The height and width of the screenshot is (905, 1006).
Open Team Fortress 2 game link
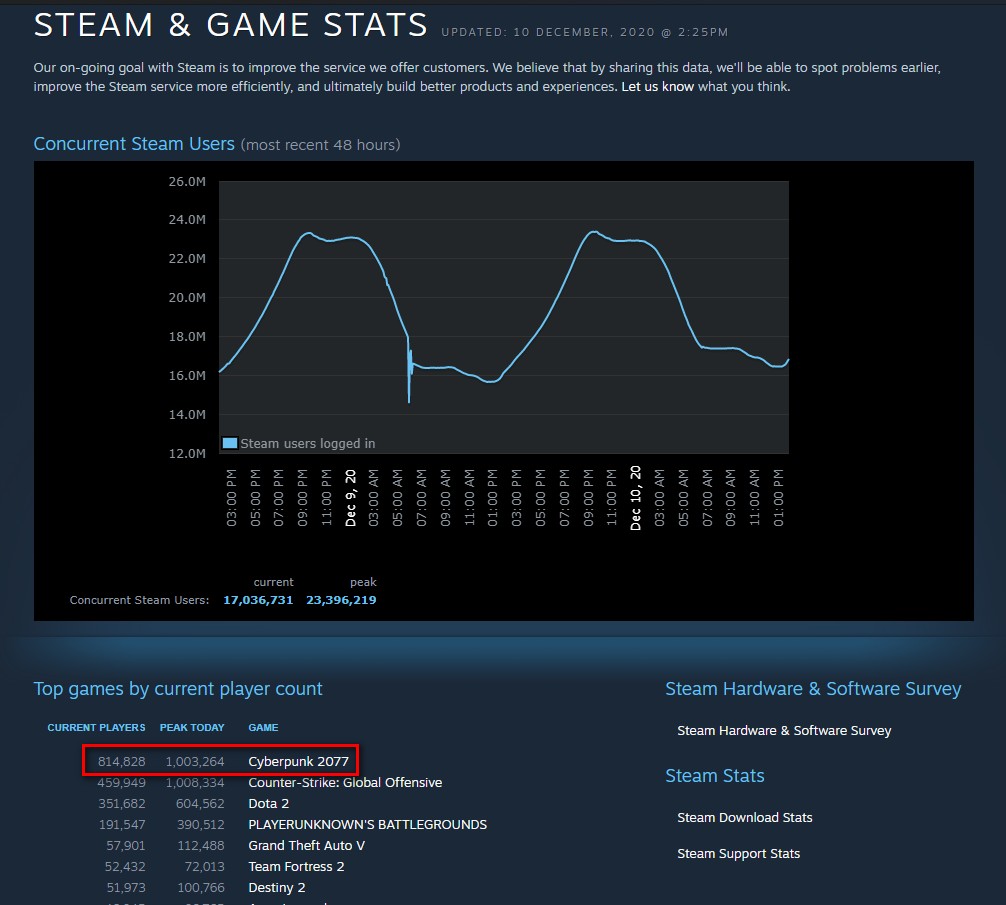pos(296,867)
